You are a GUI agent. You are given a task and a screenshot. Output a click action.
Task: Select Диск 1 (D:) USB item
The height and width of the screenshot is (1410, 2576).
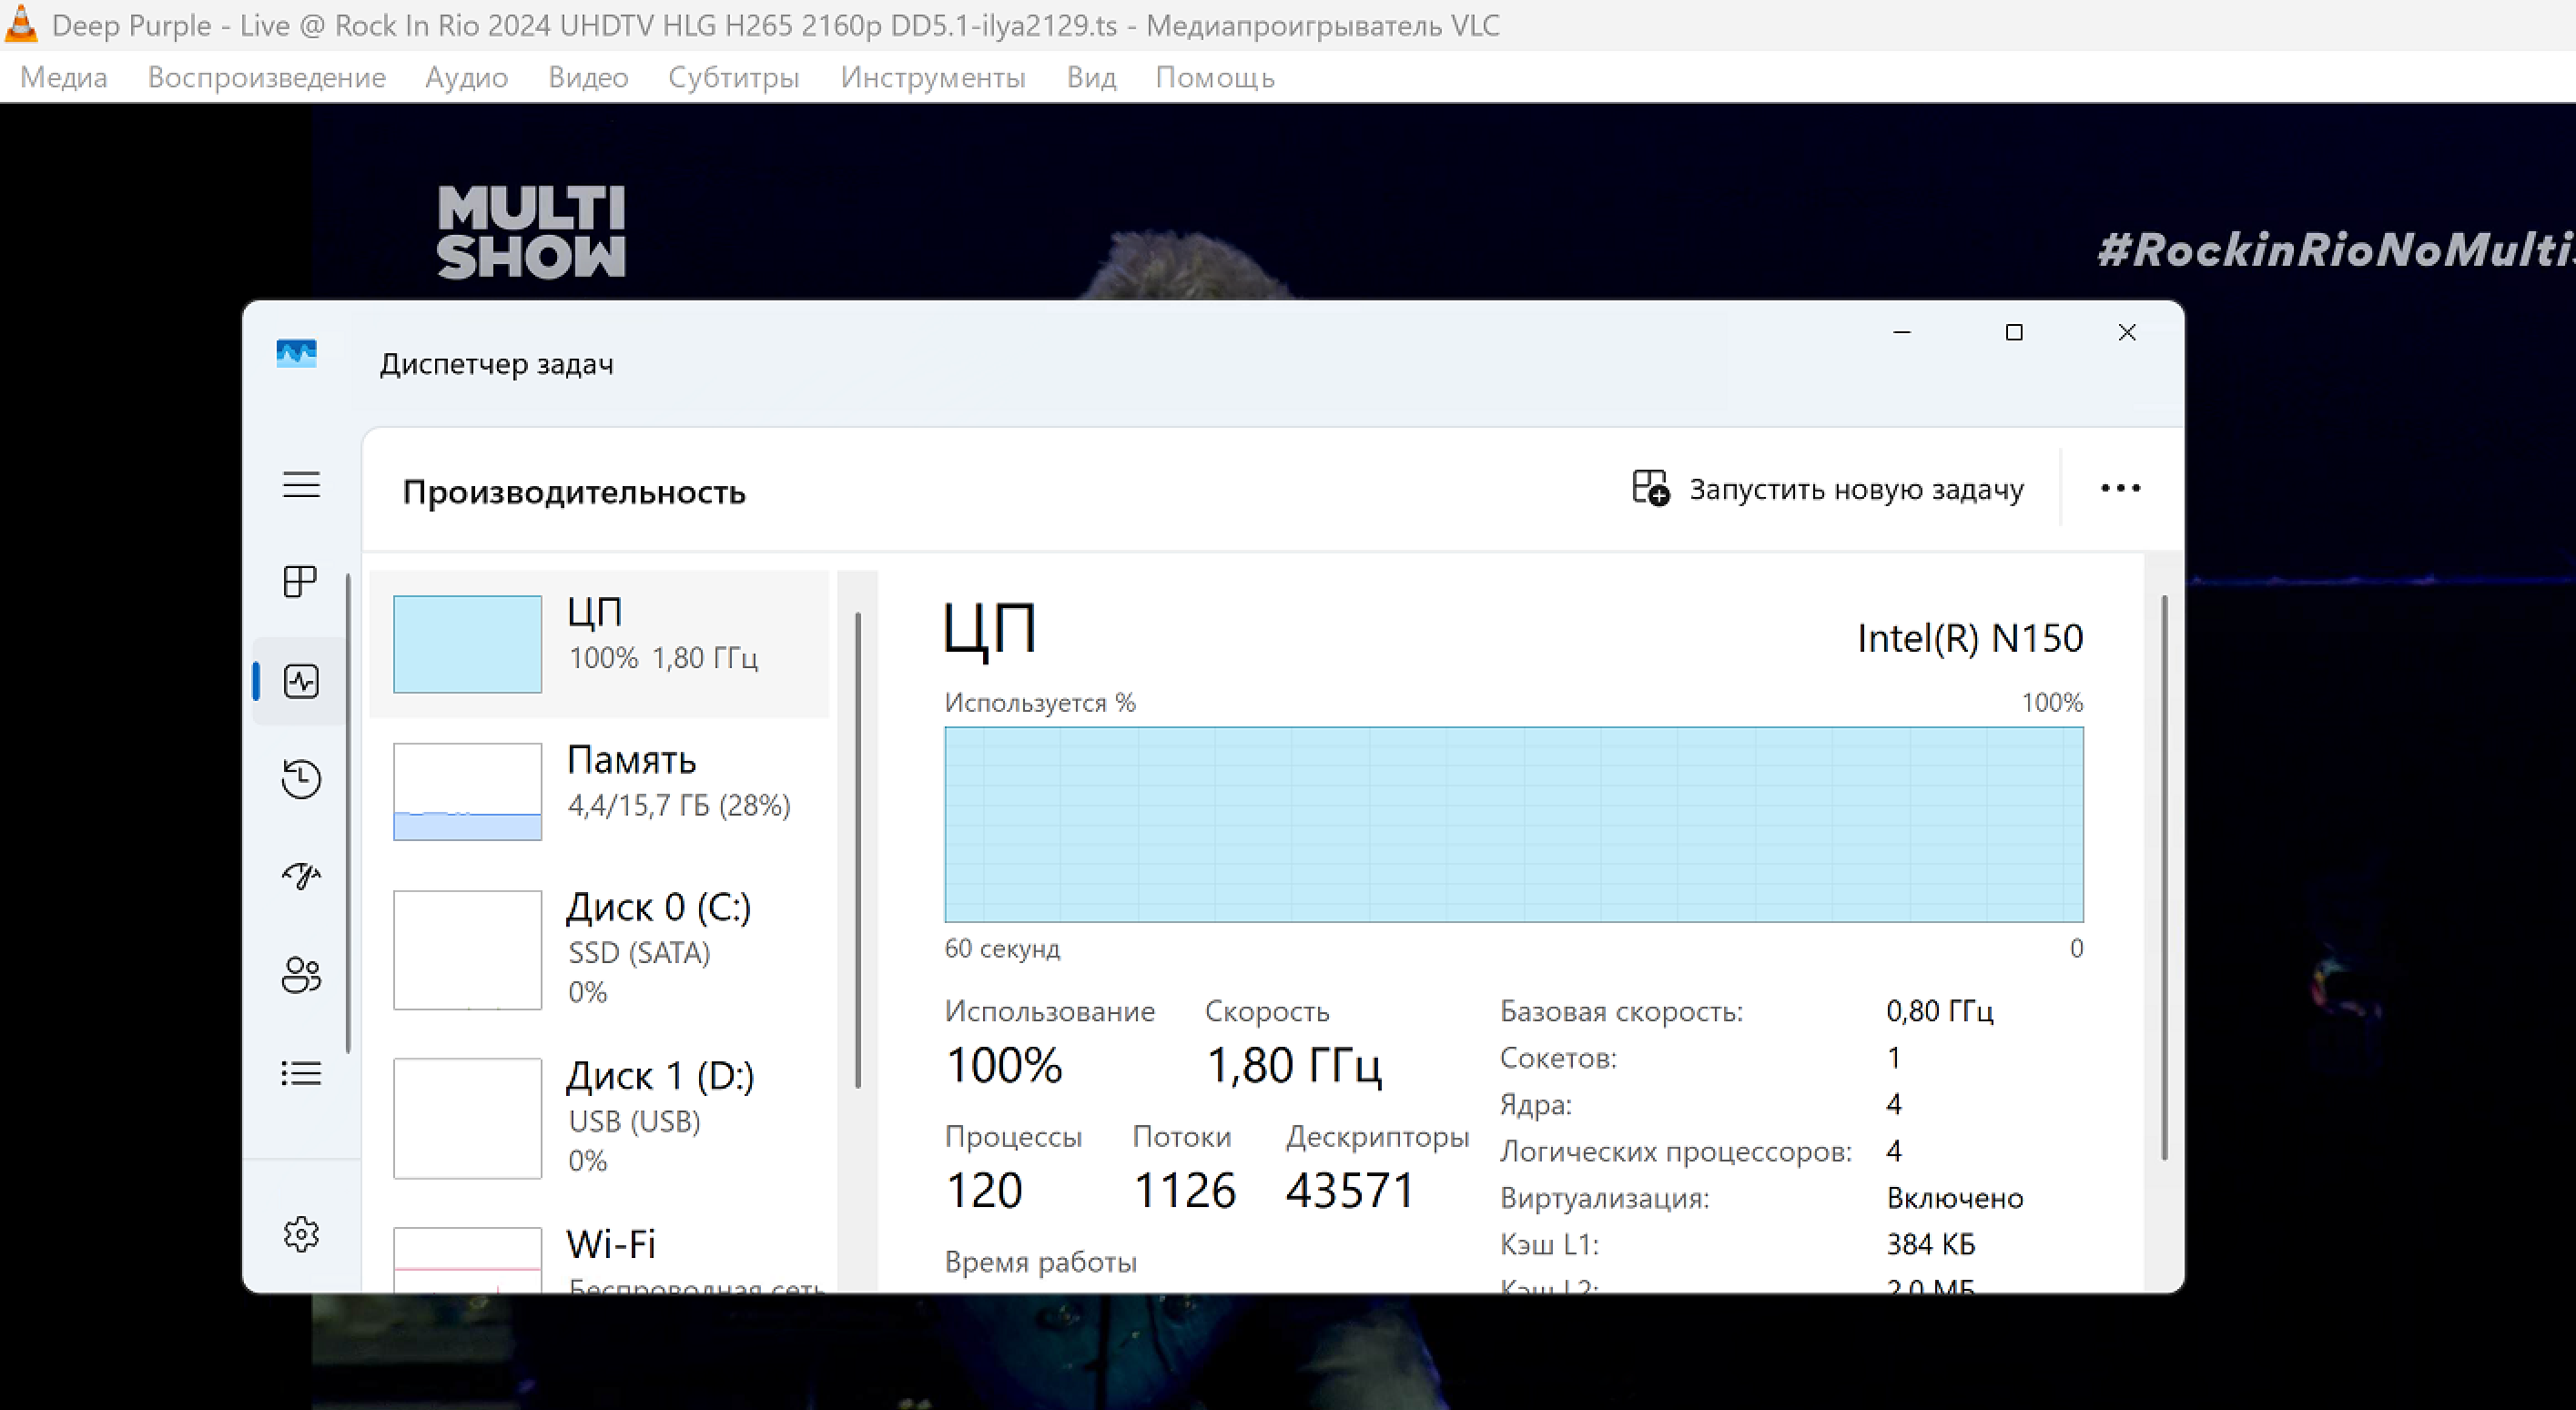599,1117
